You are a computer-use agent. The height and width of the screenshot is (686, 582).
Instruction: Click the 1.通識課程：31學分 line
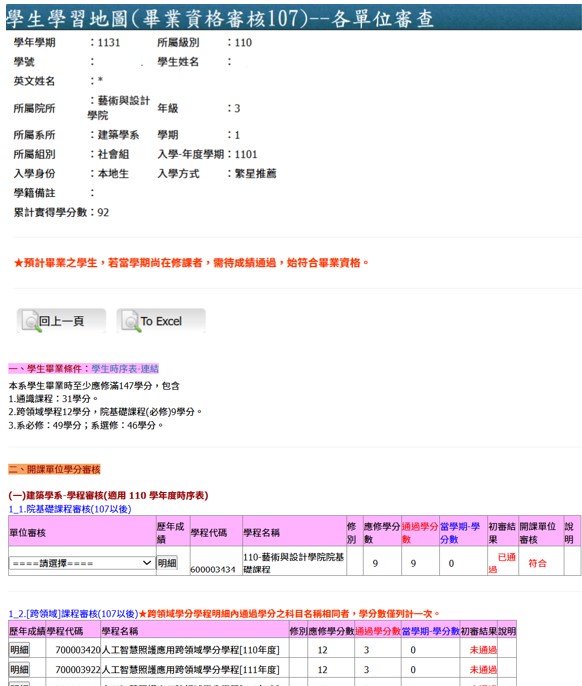pyautogui.click(x=53, y=399)
